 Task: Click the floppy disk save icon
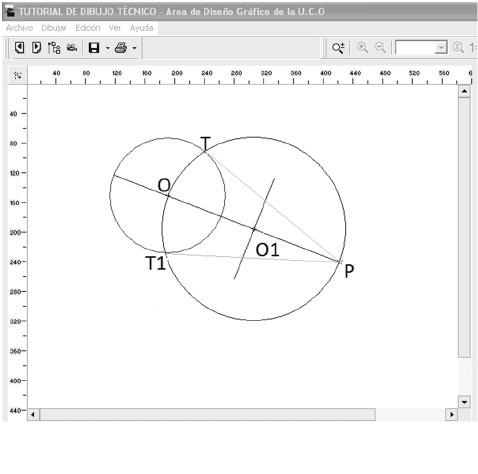click(94, 48)
